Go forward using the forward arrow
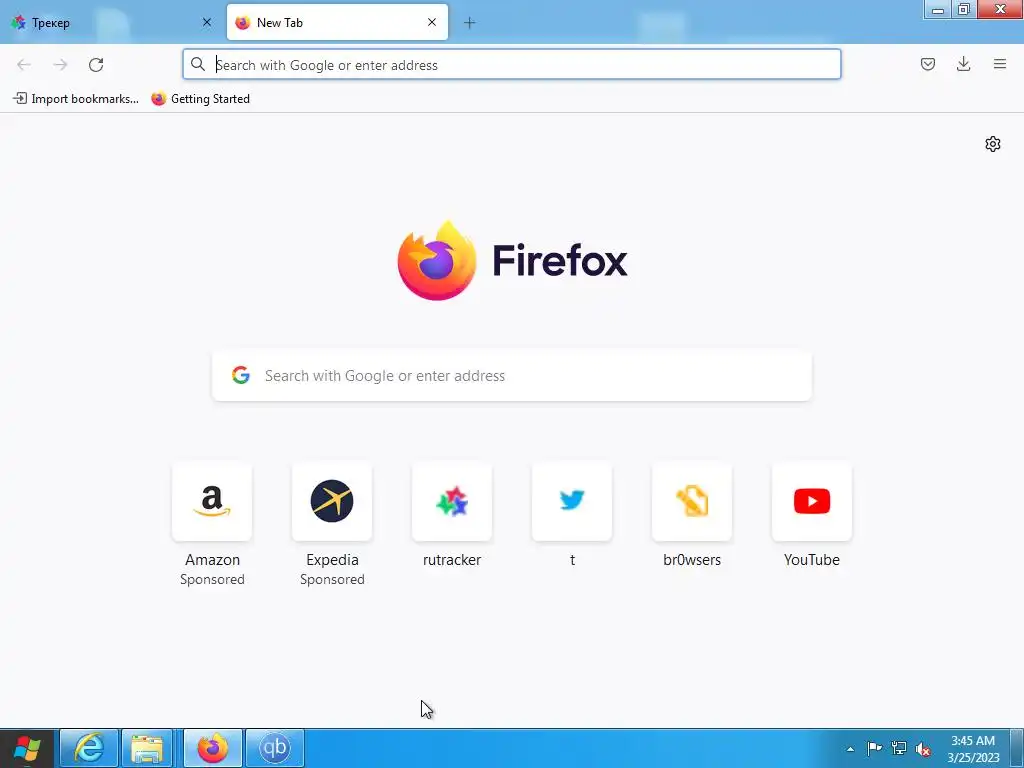Viewport: 1024px width, 768px height. coord(60,65)
